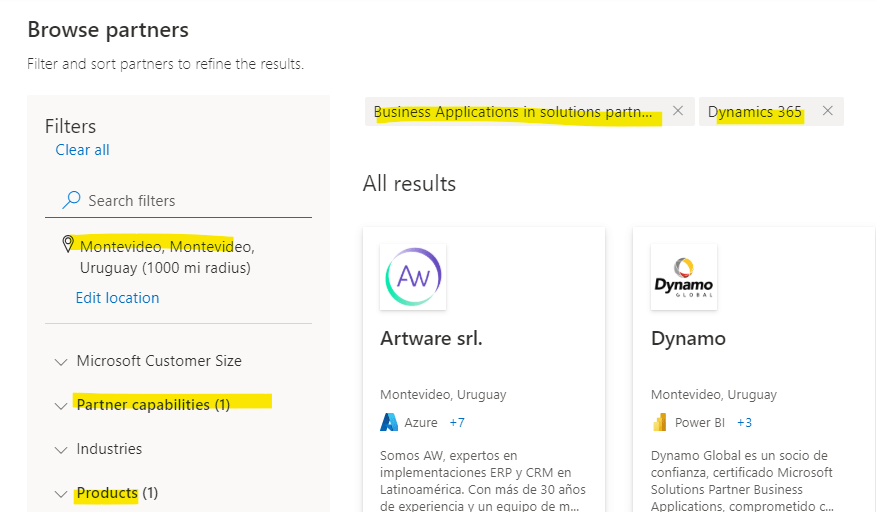Show the +3 more products on Dynamo
This screenshot has height=512, width=876.
pyautogui.click(x=745, y=423)
